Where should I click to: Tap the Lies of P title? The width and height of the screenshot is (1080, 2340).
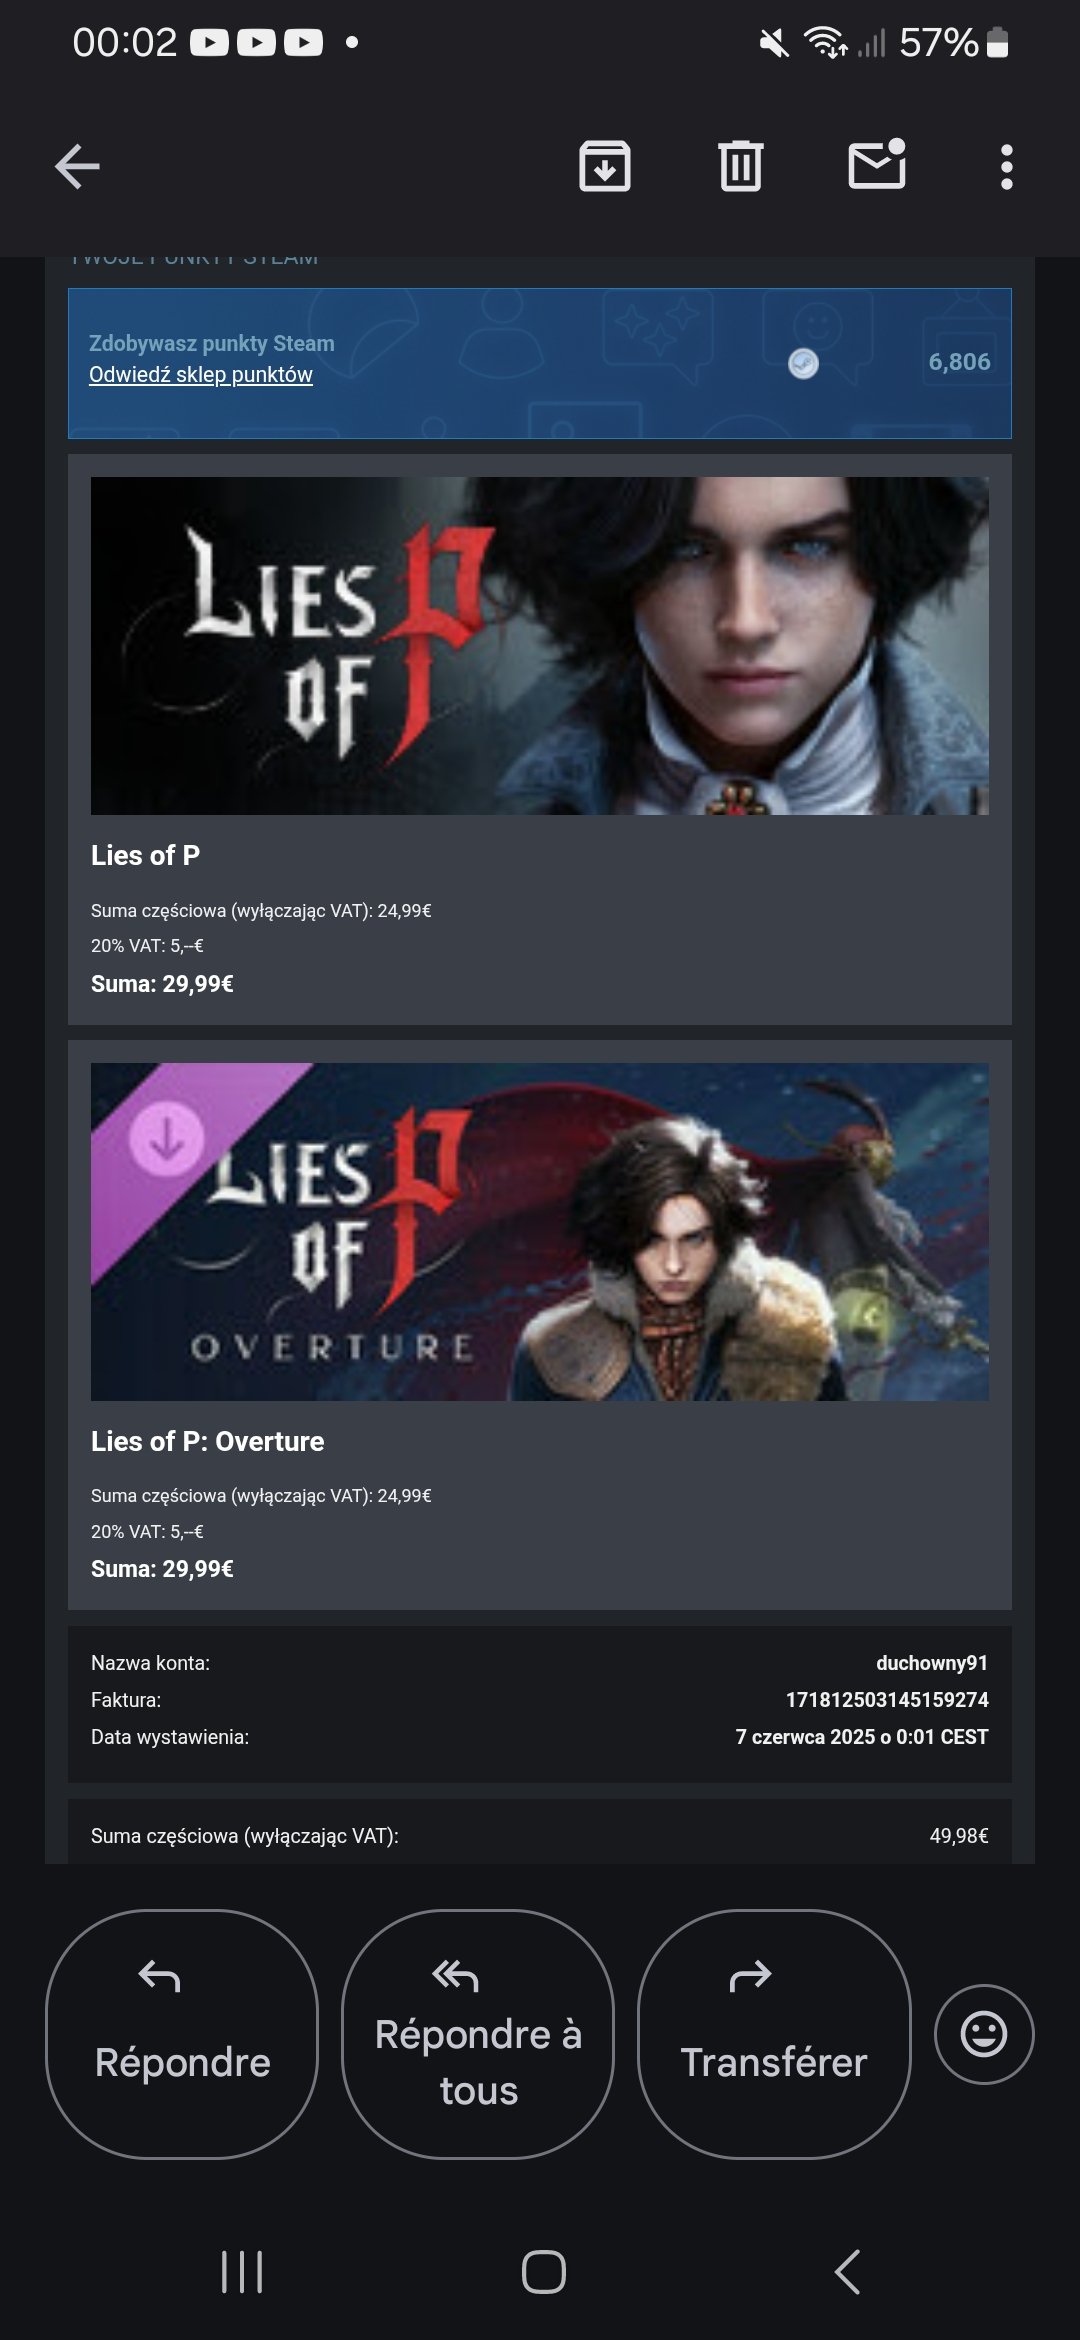146,856
